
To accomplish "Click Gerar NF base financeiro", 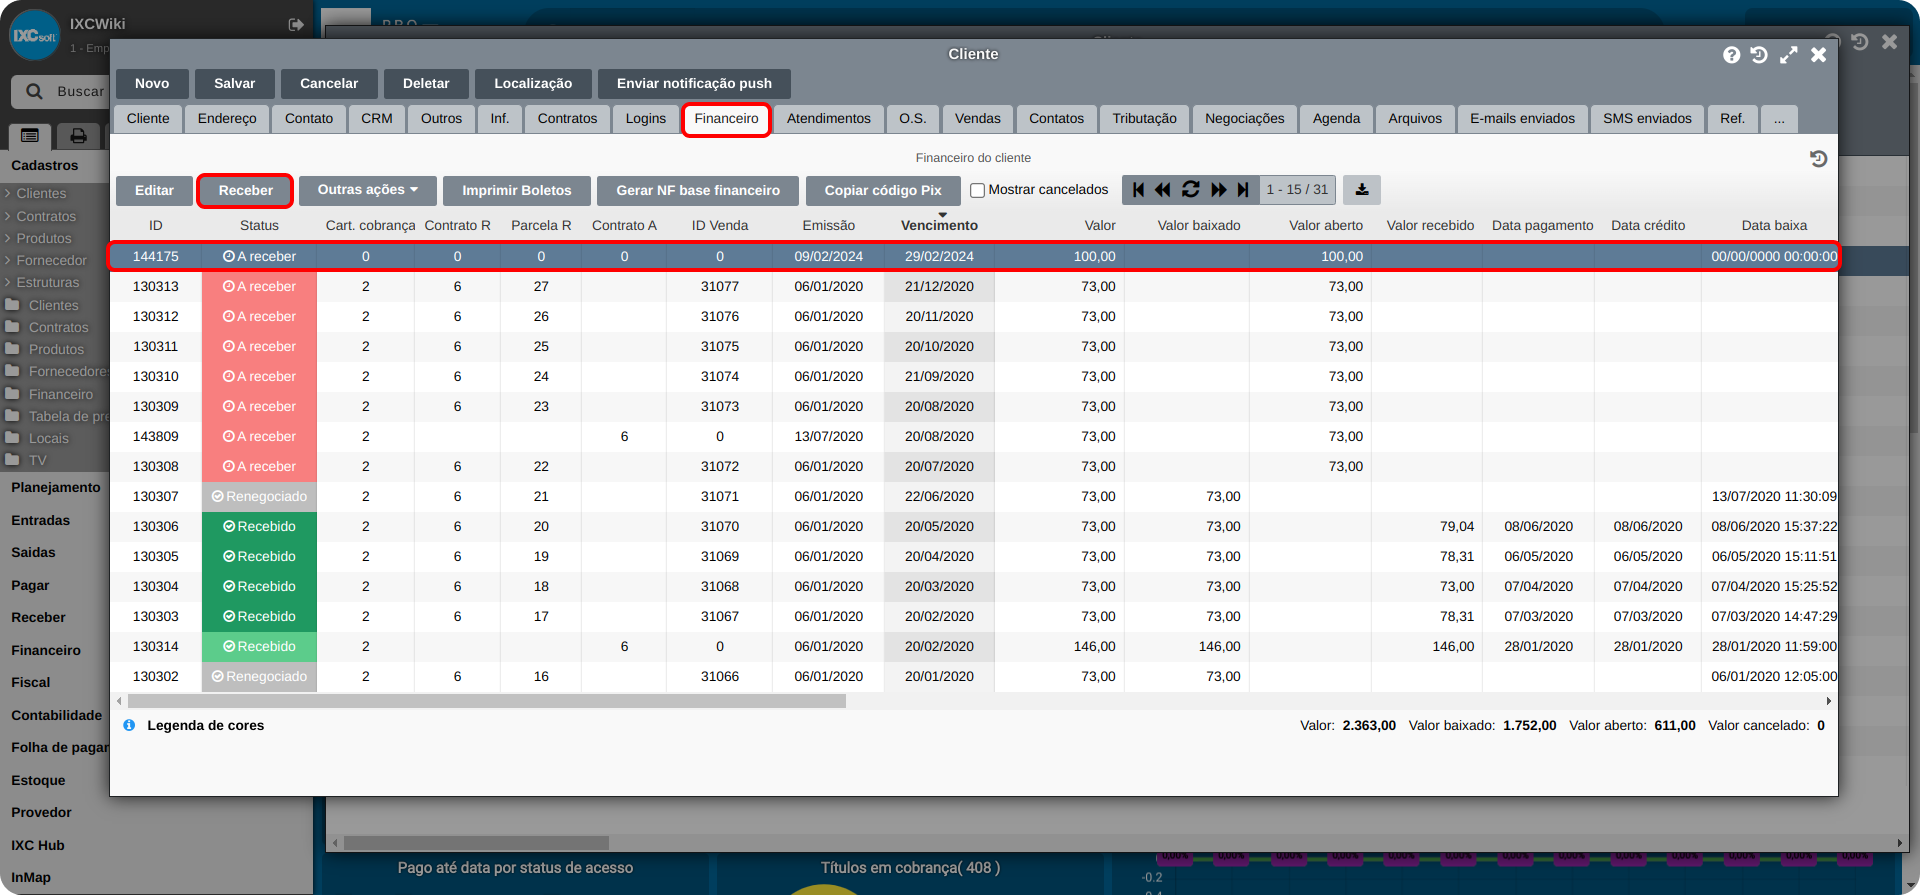I will point(698,190).
